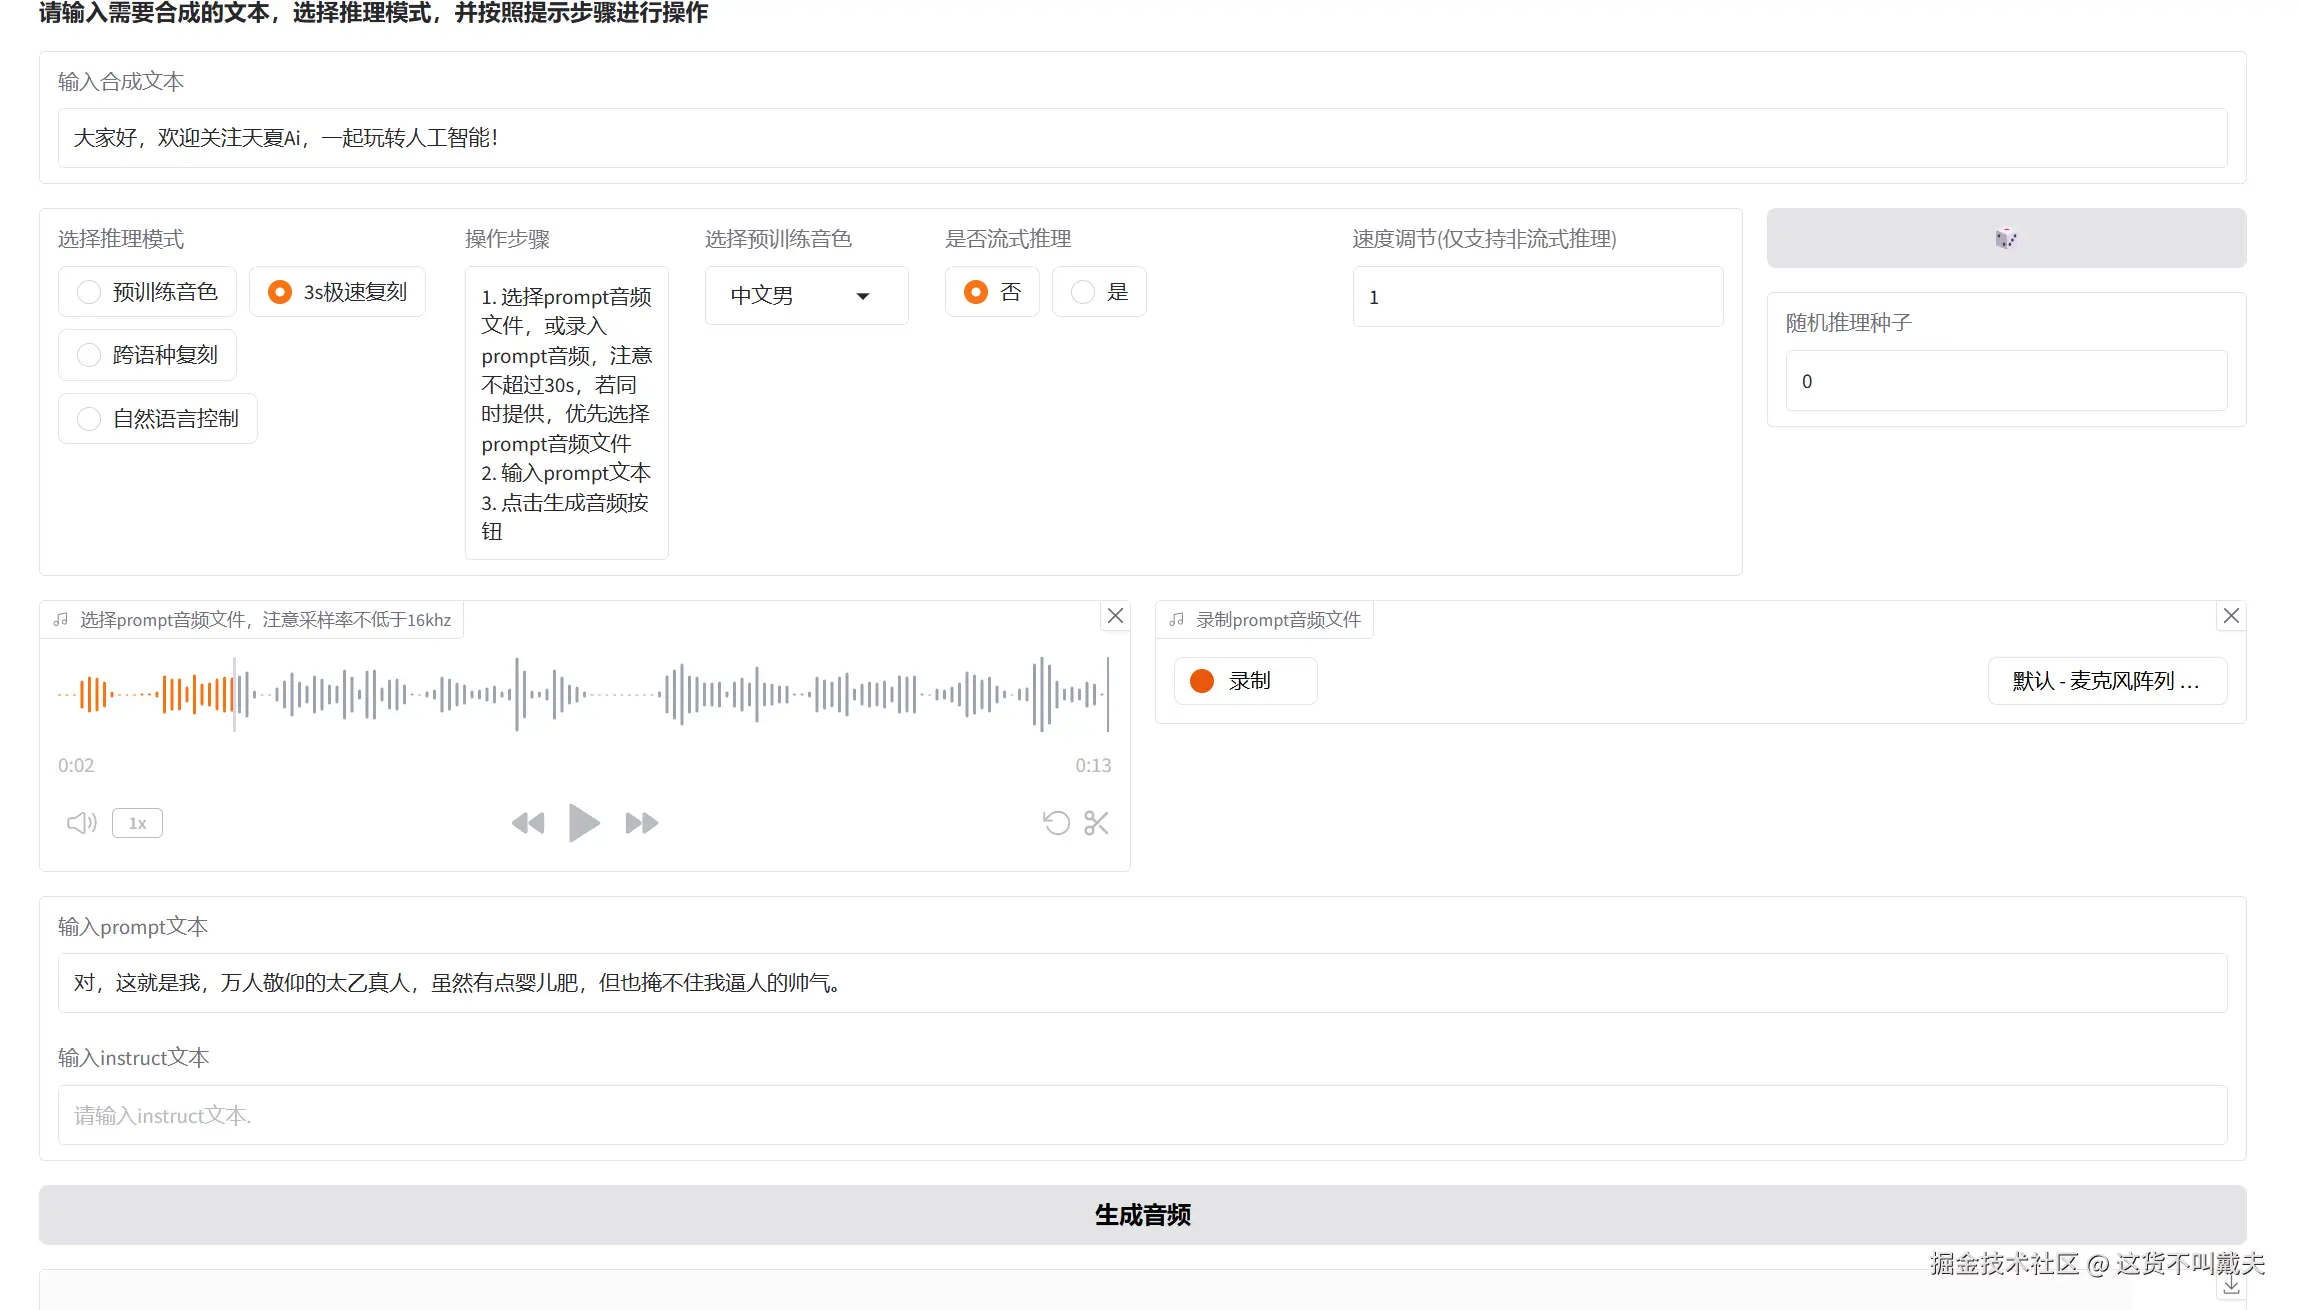
Task: Remove the uploaded prompt audio file
Action: [1115, 616]
